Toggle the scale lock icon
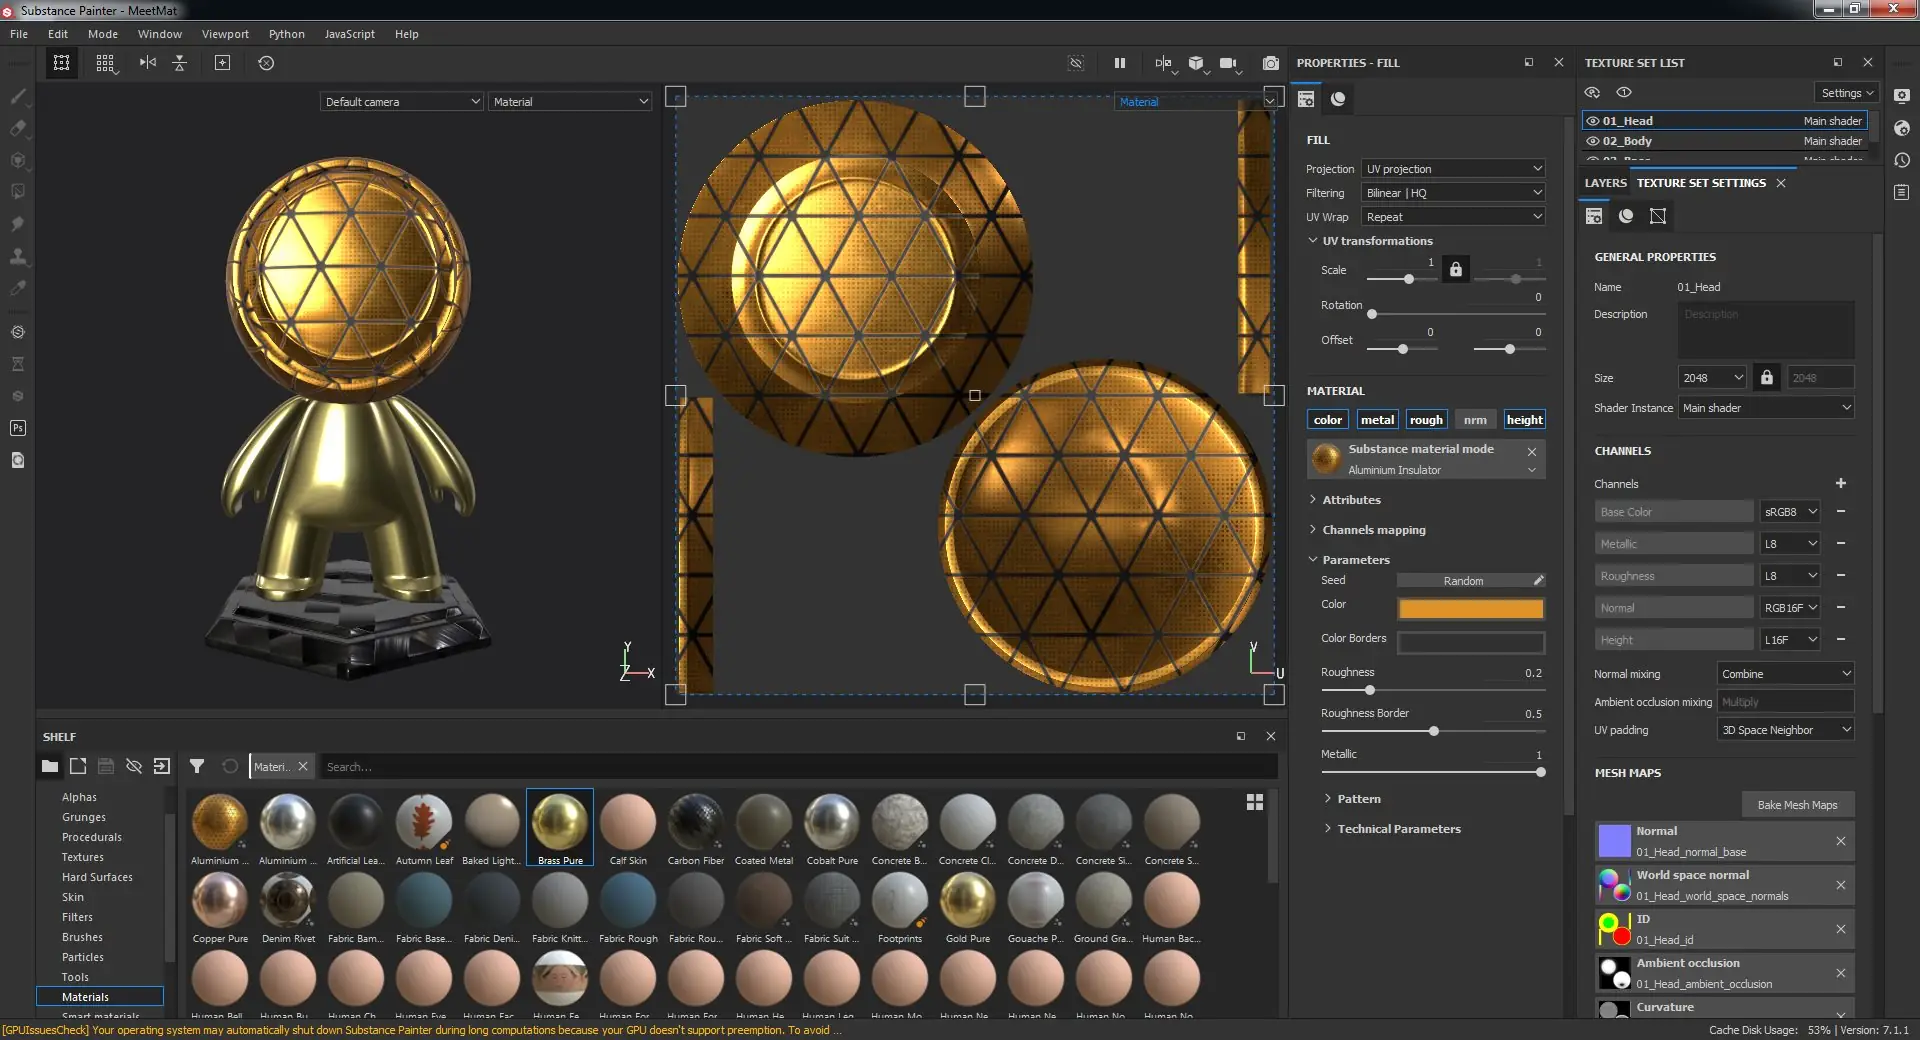 pos(1456,269)
